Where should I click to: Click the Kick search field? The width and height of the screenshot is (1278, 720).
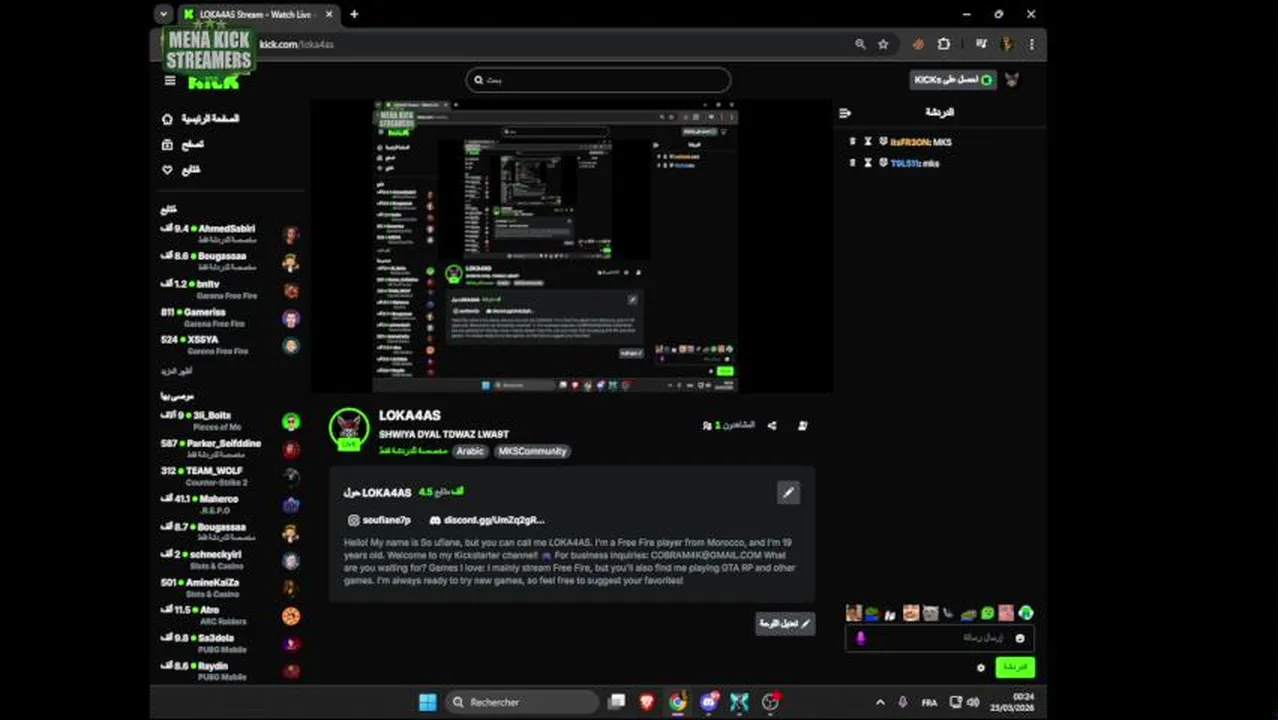[x=598, y=80]
